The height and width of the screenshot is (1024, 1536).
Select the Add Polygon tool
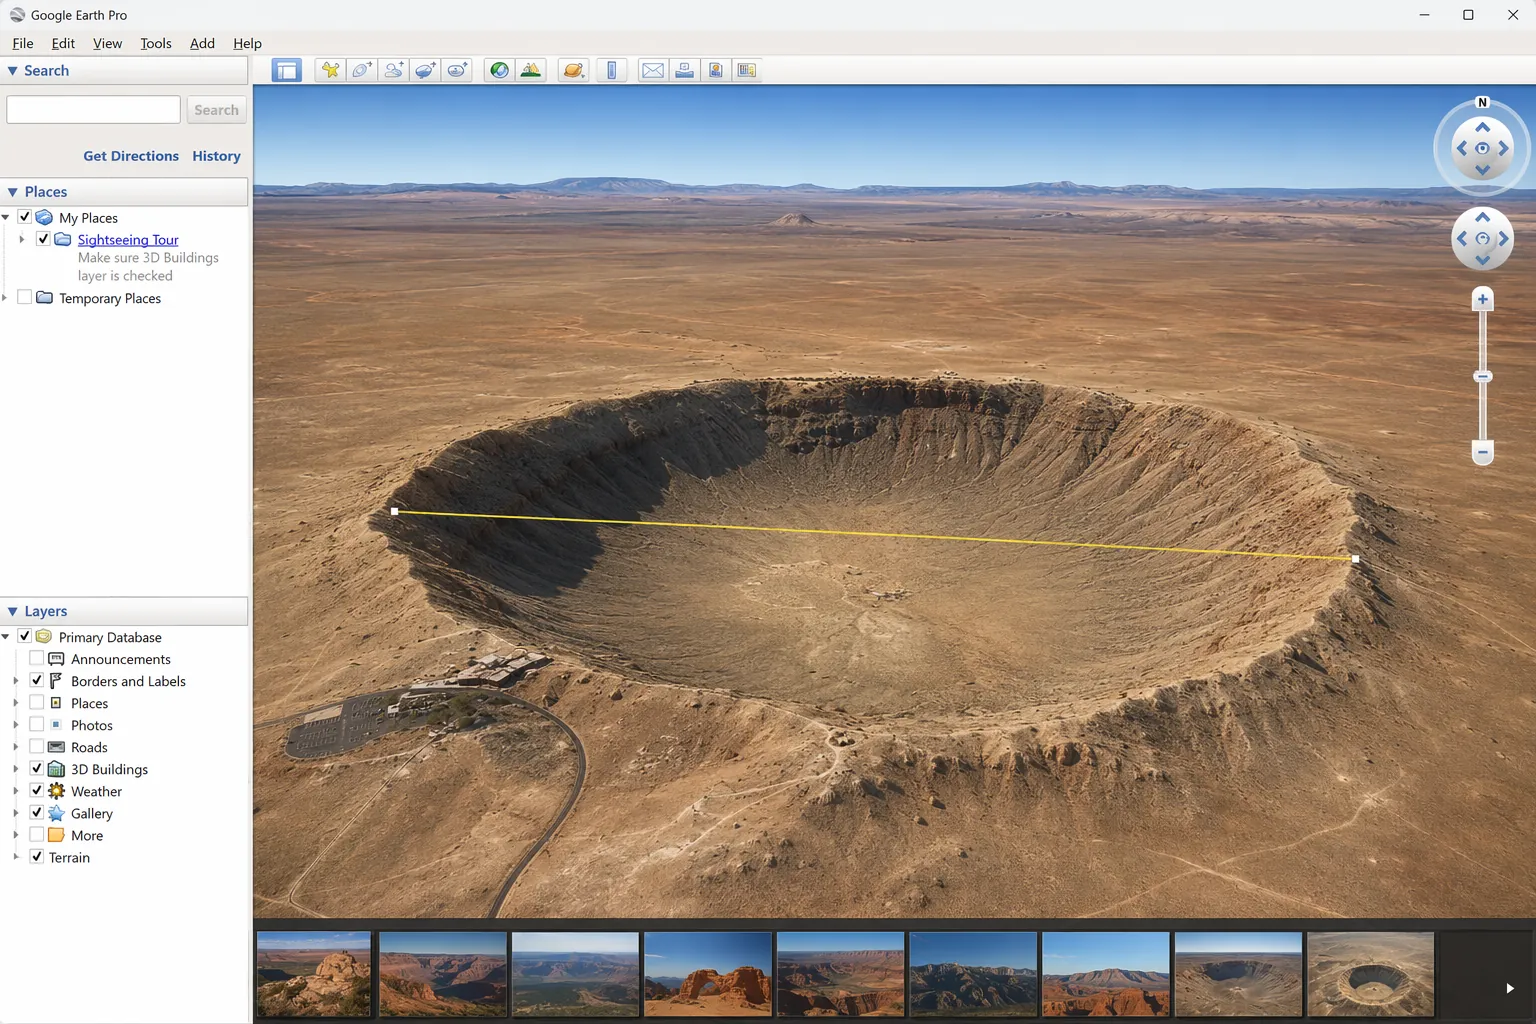point(362,70)
